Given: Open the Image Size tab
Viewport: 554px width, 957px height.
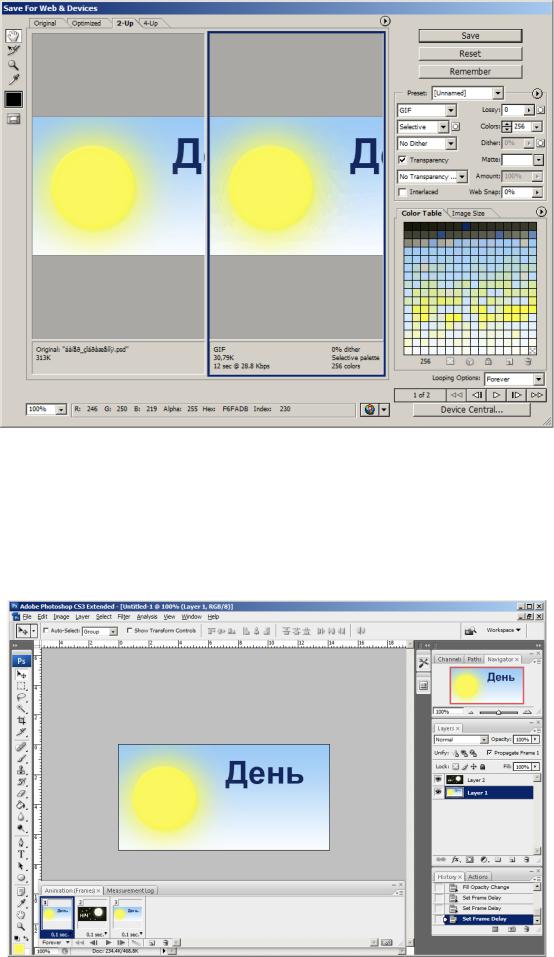Looking at the screenshot, I should pos(468,213).
